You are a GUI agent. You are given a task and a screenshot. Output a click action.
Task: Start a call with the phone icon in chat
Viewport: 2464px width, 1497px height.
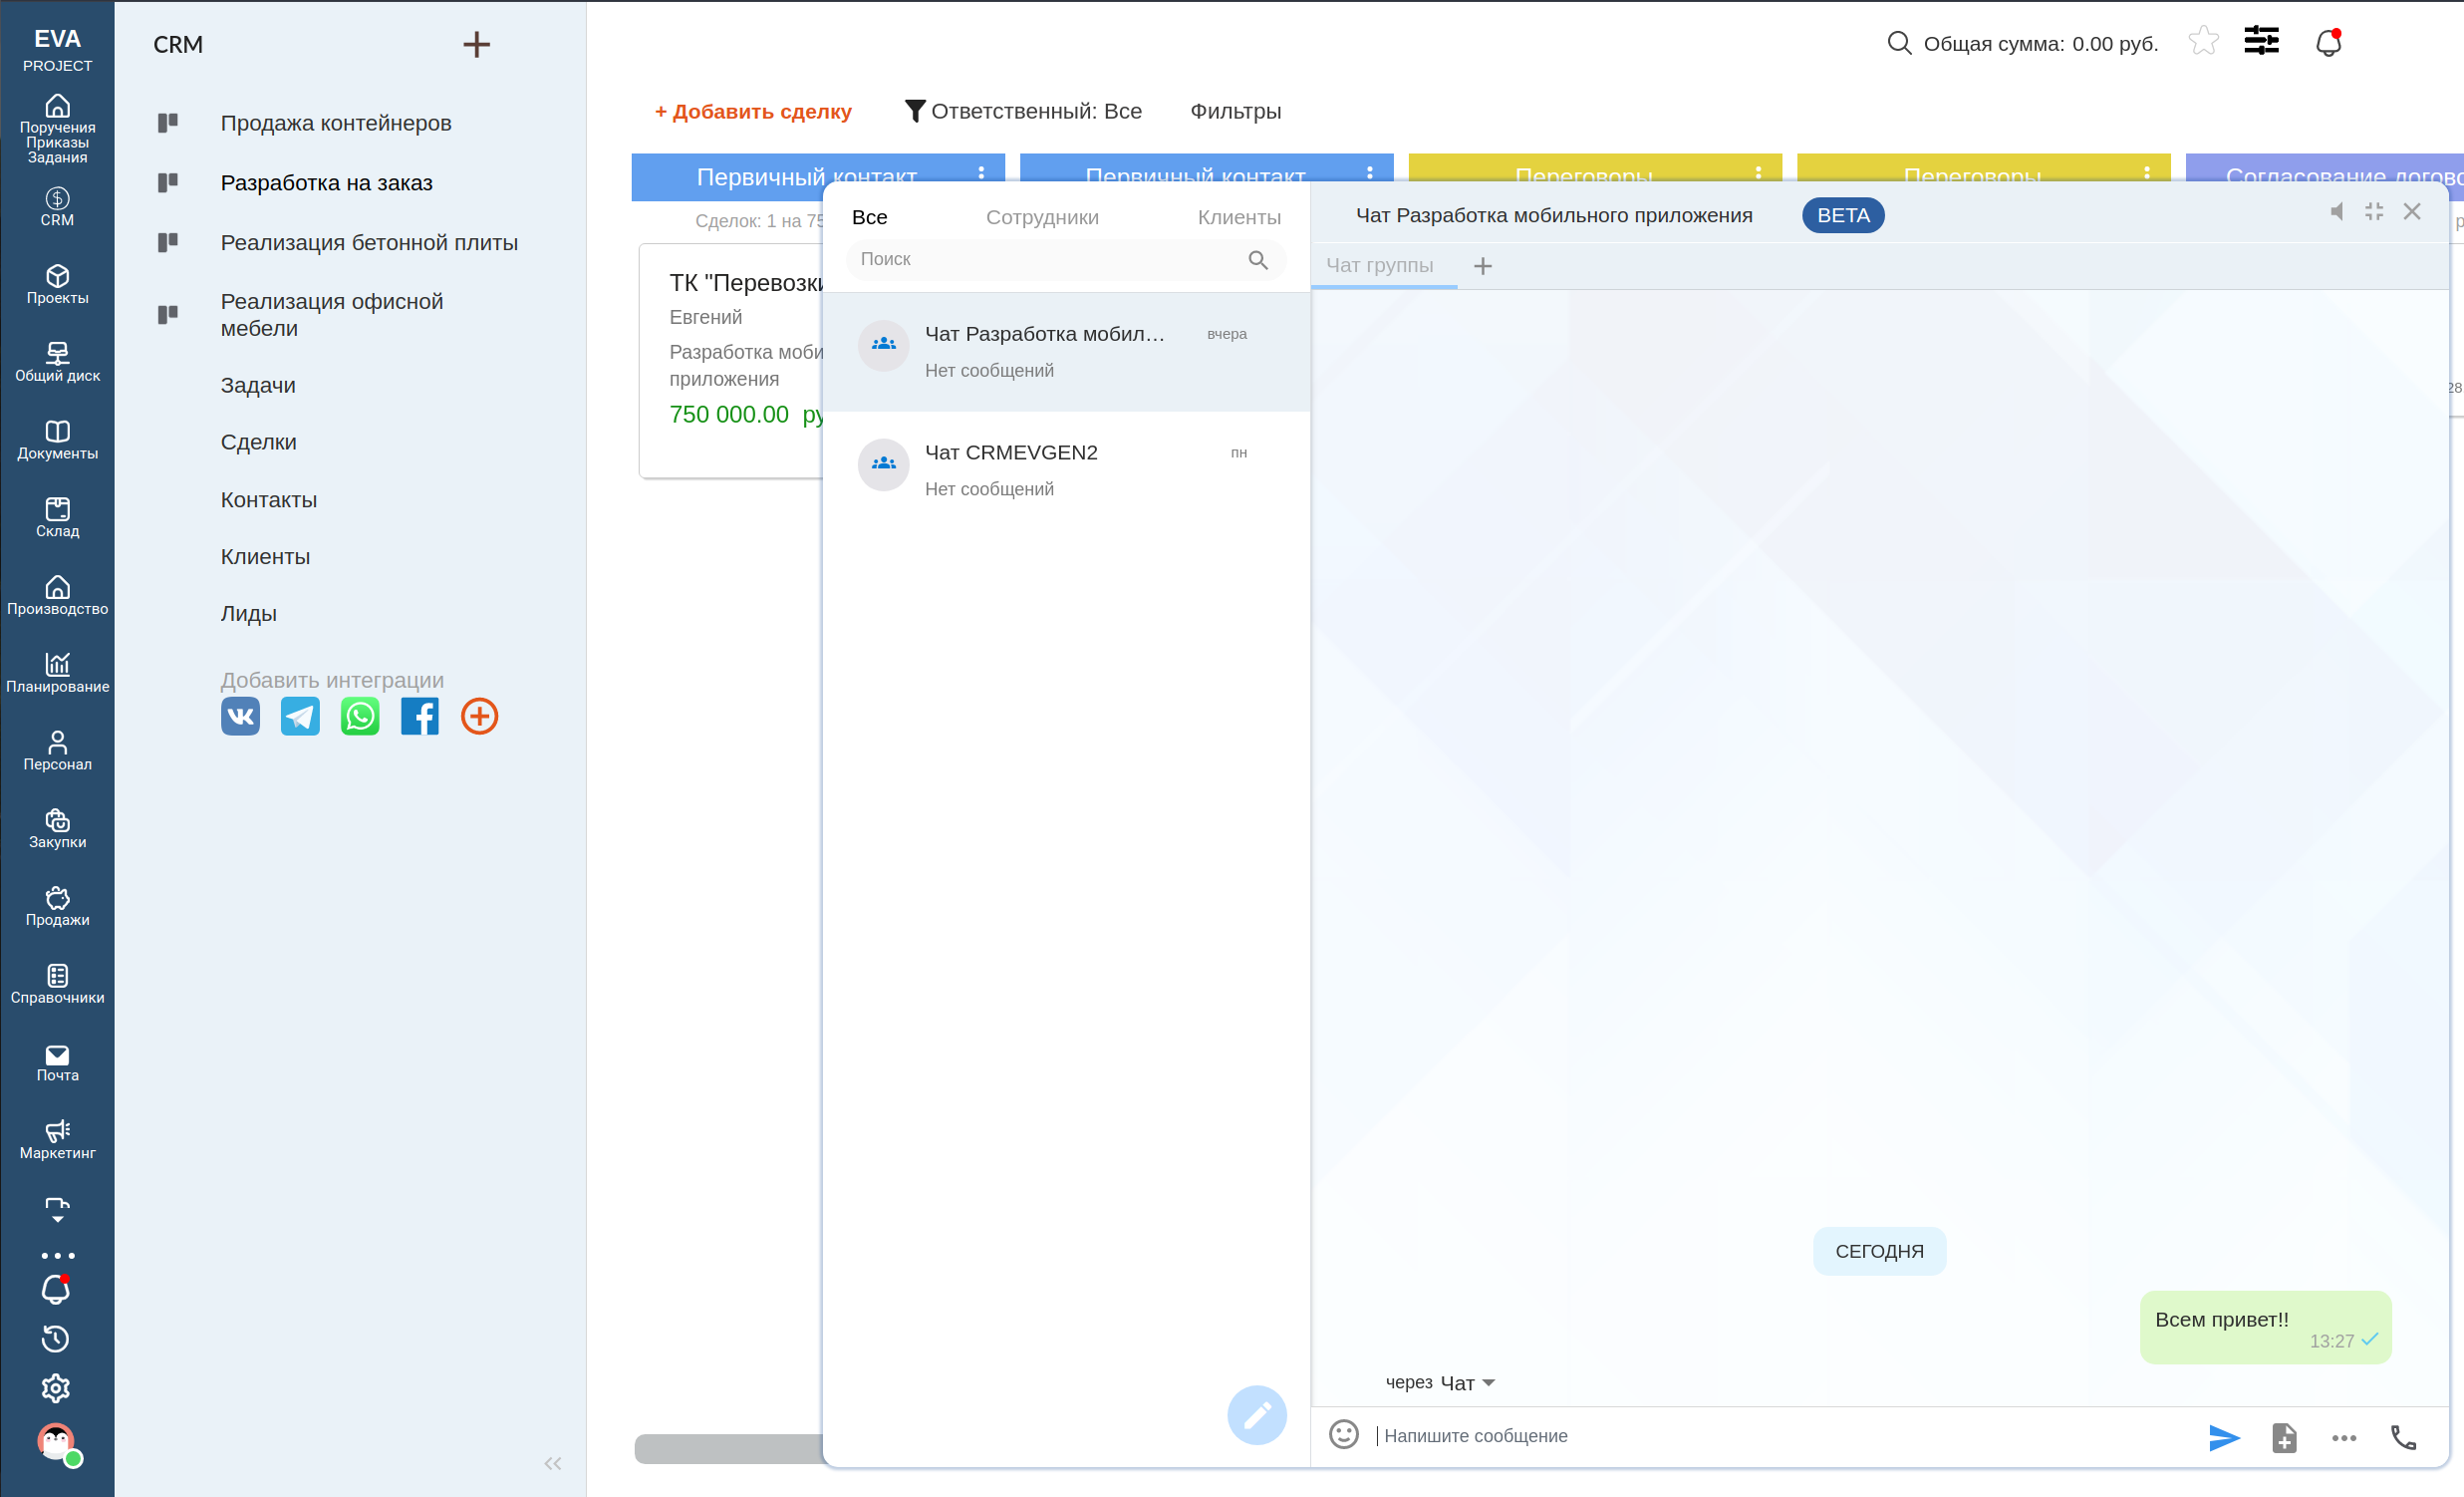2404,1437
